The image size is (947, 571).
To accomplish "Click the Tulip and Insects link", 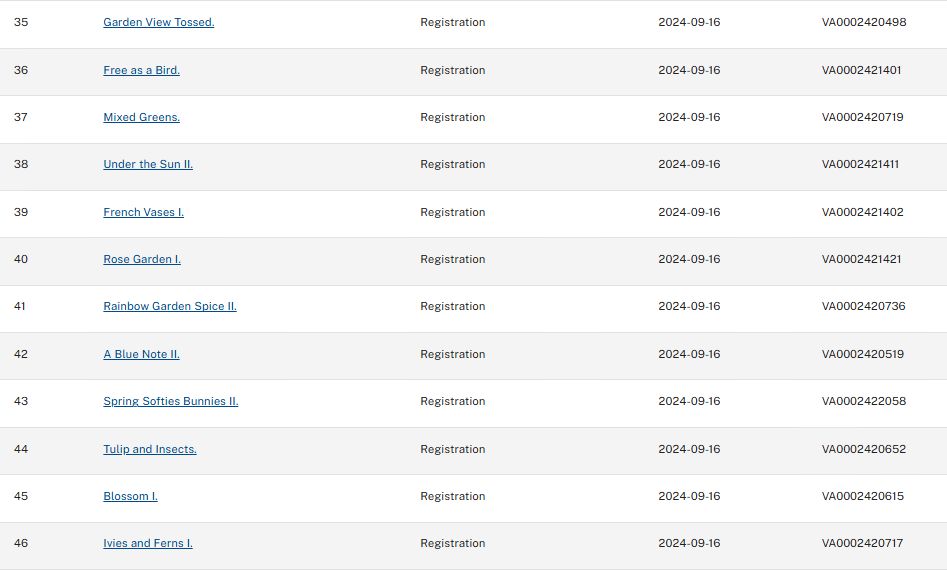I will [150, 449].
